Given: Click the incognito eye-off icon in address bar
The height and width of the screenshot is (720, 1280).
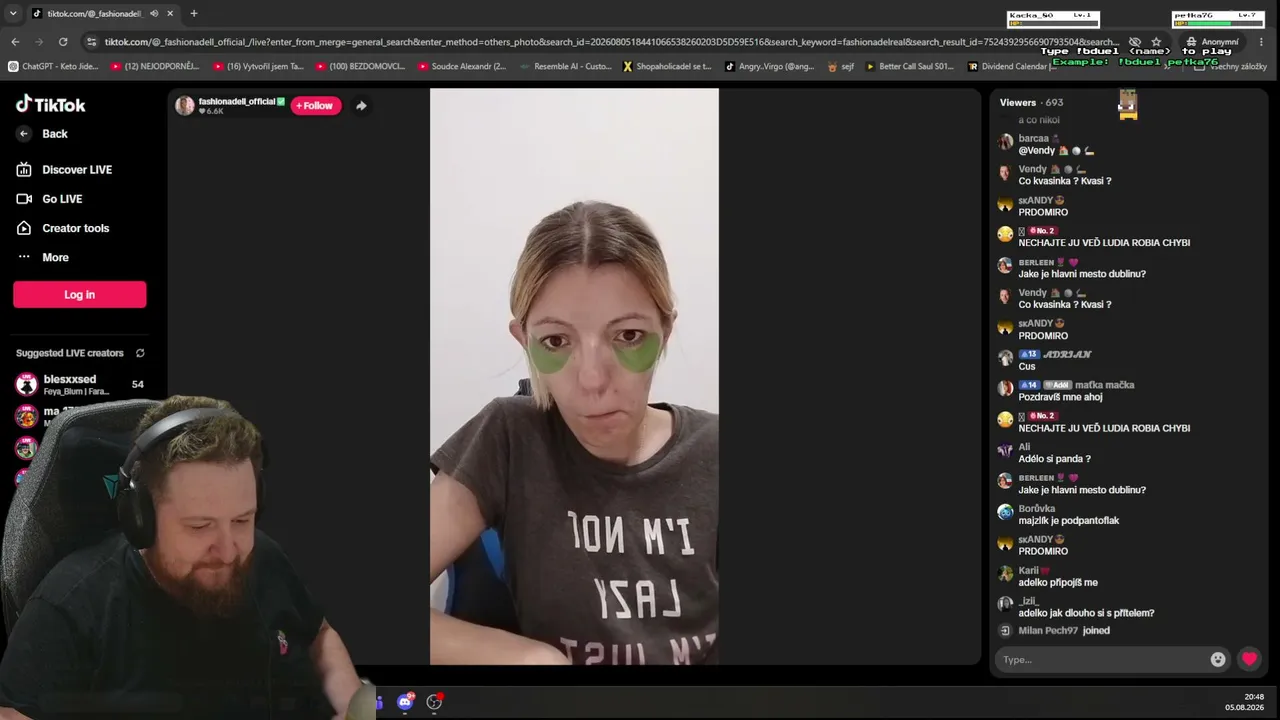Looking at the screenshot, I should tap(1135, 42).
